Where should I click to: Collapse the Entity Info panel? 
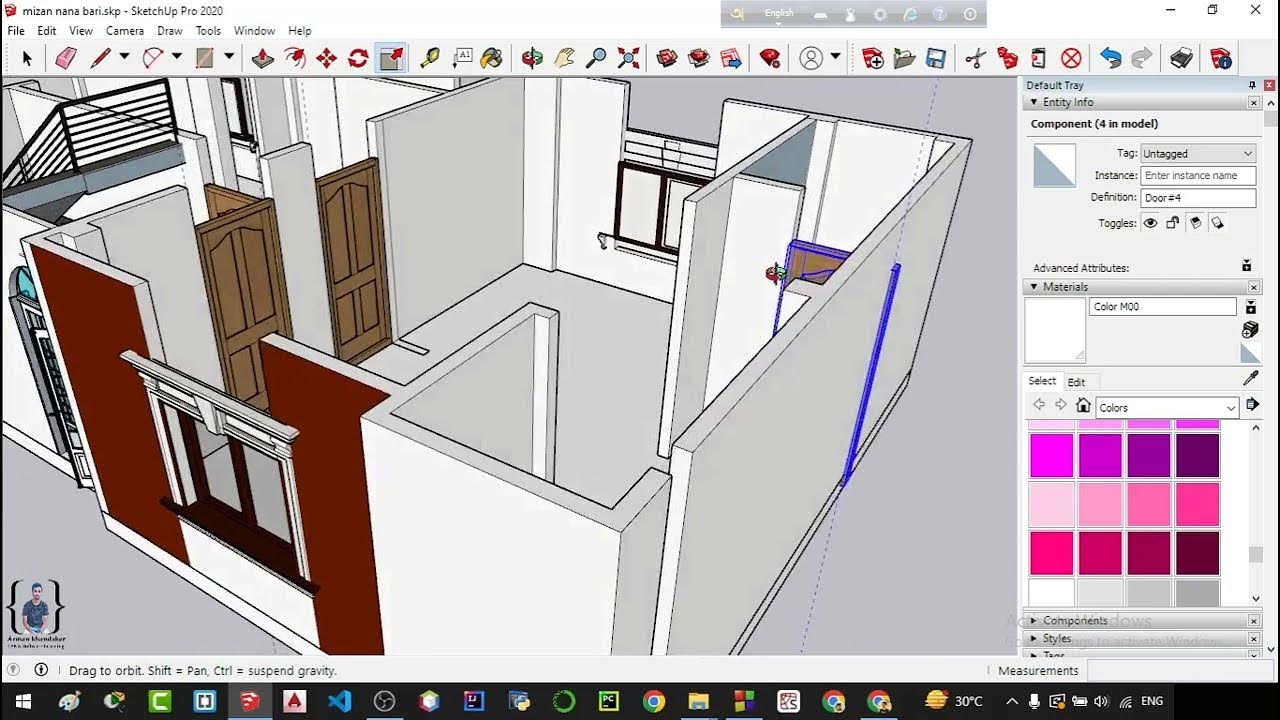point(1034,102)
